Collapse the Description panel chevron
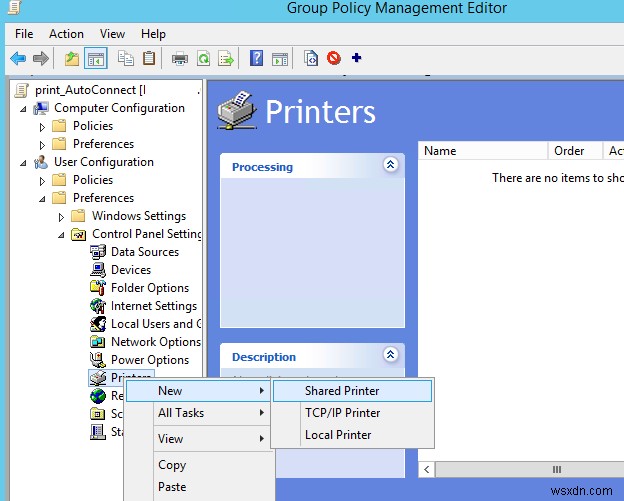The image size is (624, 501). pos(390,354)
